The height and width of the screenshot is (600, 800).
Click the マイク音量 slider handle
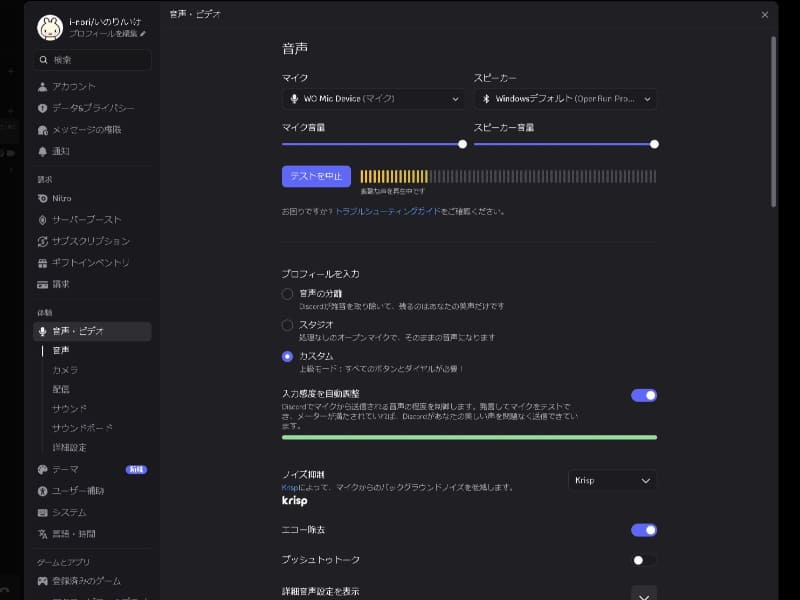coord(462,144)
